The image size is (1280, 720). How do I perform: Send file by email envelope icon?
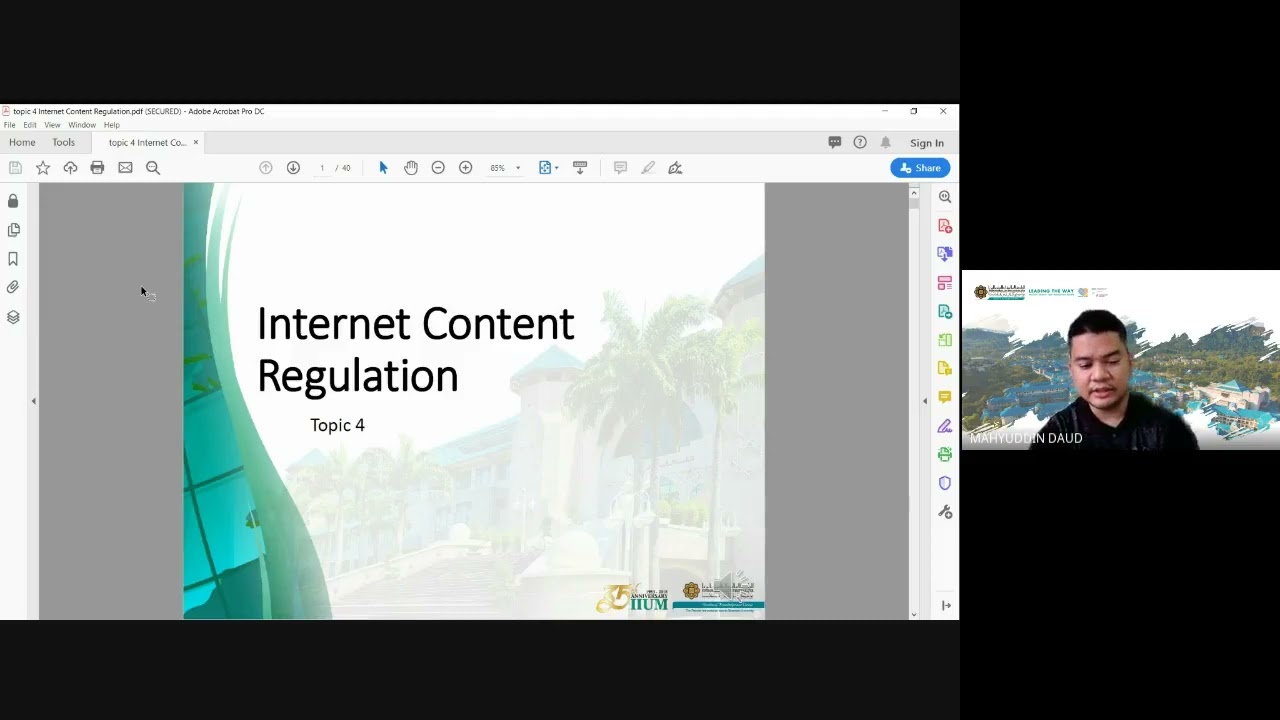125,168
